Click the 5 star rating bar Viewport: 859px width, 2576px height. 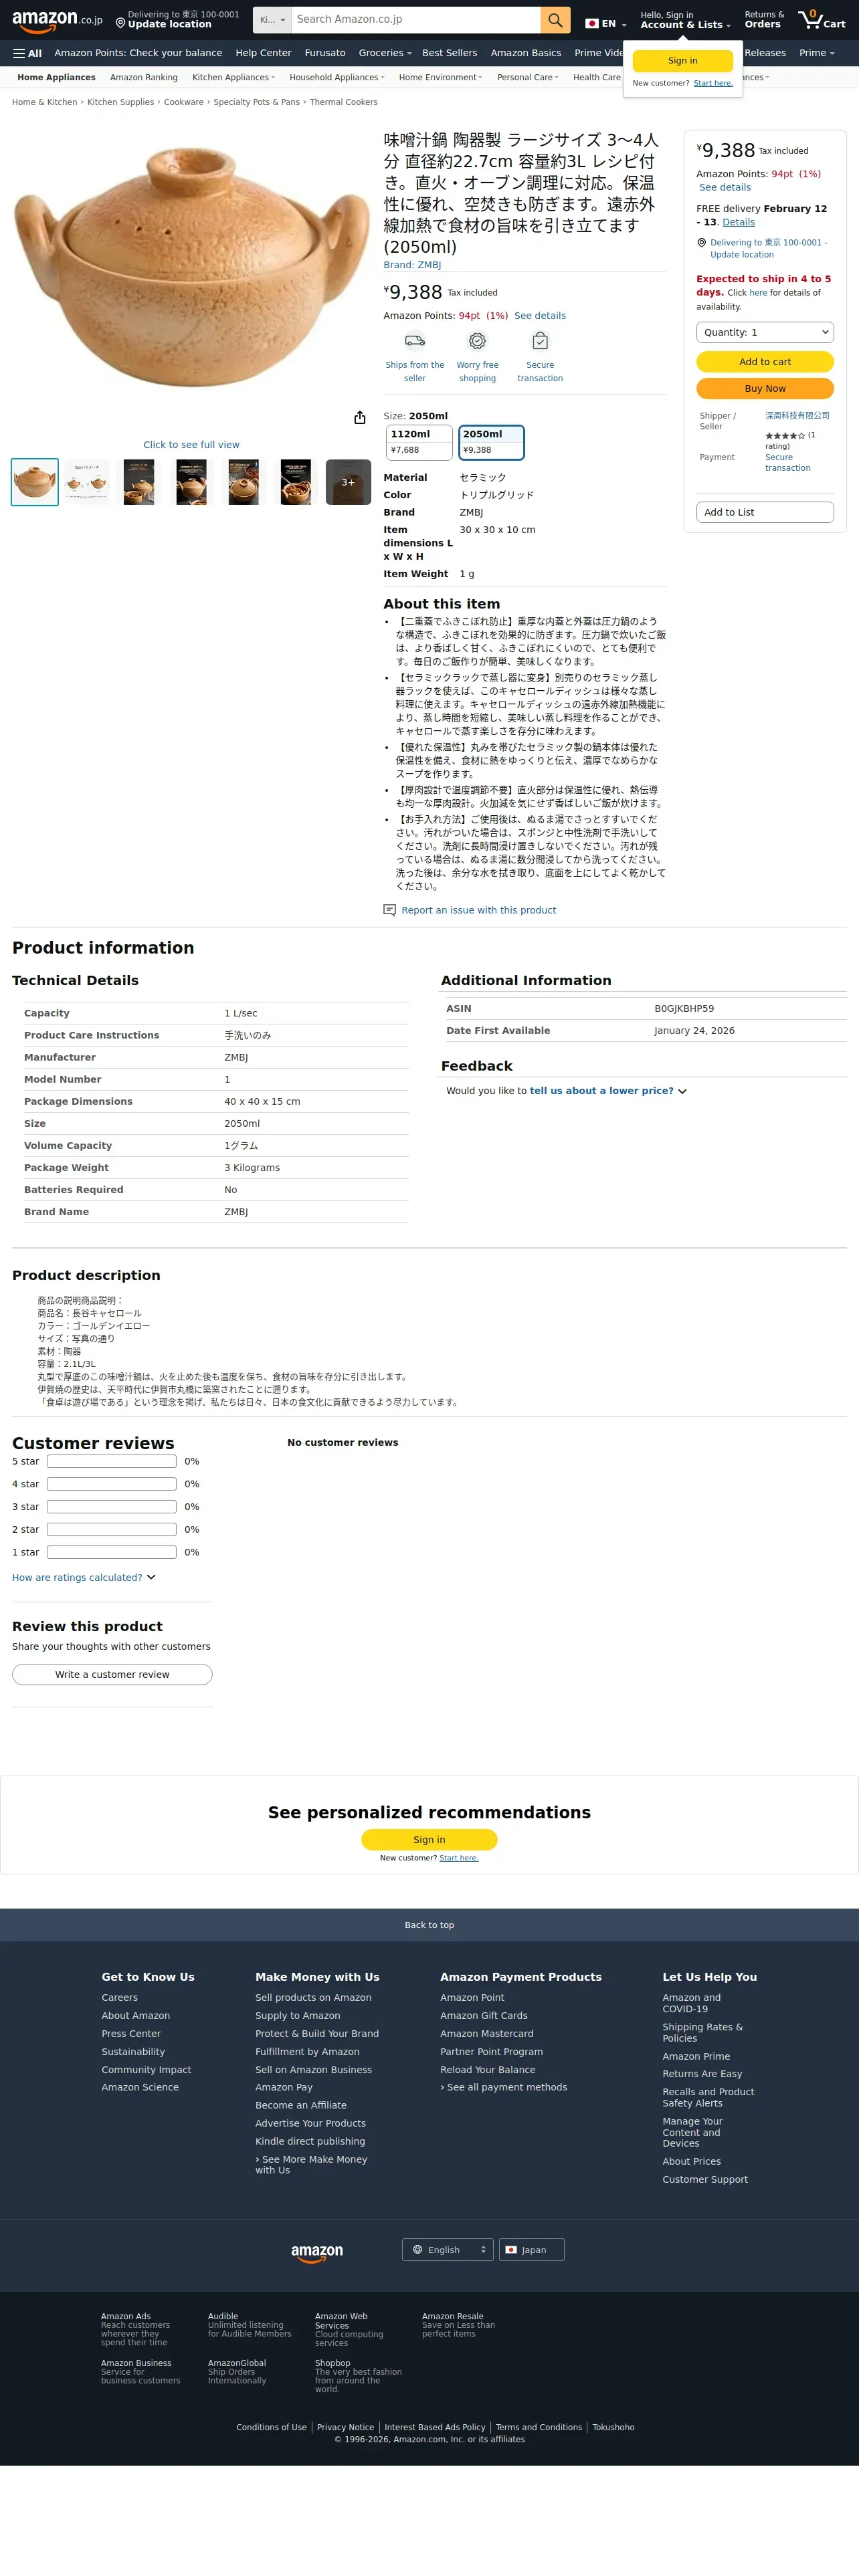(x=112, y=1461)
